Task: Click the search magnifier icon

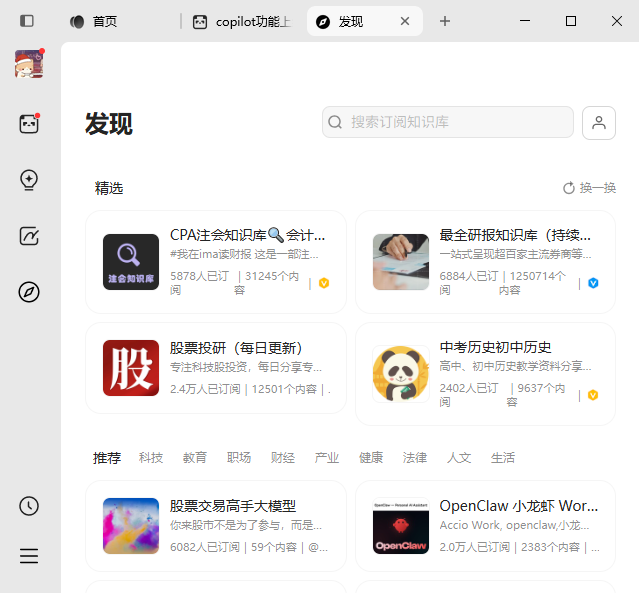Action: [x=335, y=122]
